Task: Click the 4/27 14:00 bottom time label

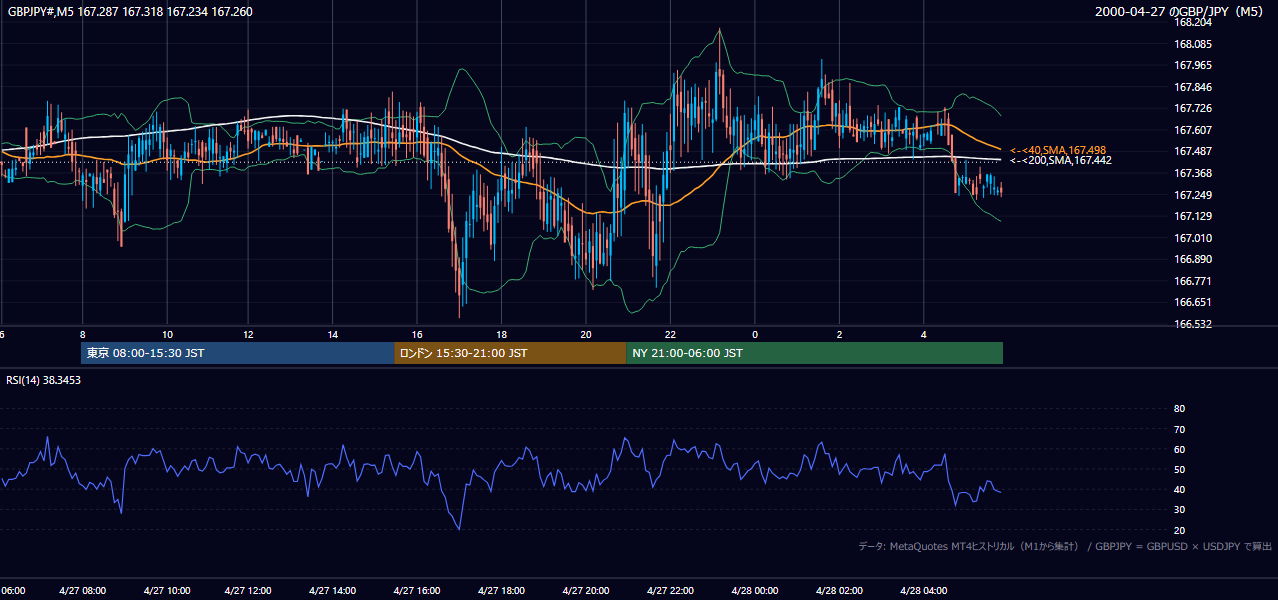Action: (334, 590)
